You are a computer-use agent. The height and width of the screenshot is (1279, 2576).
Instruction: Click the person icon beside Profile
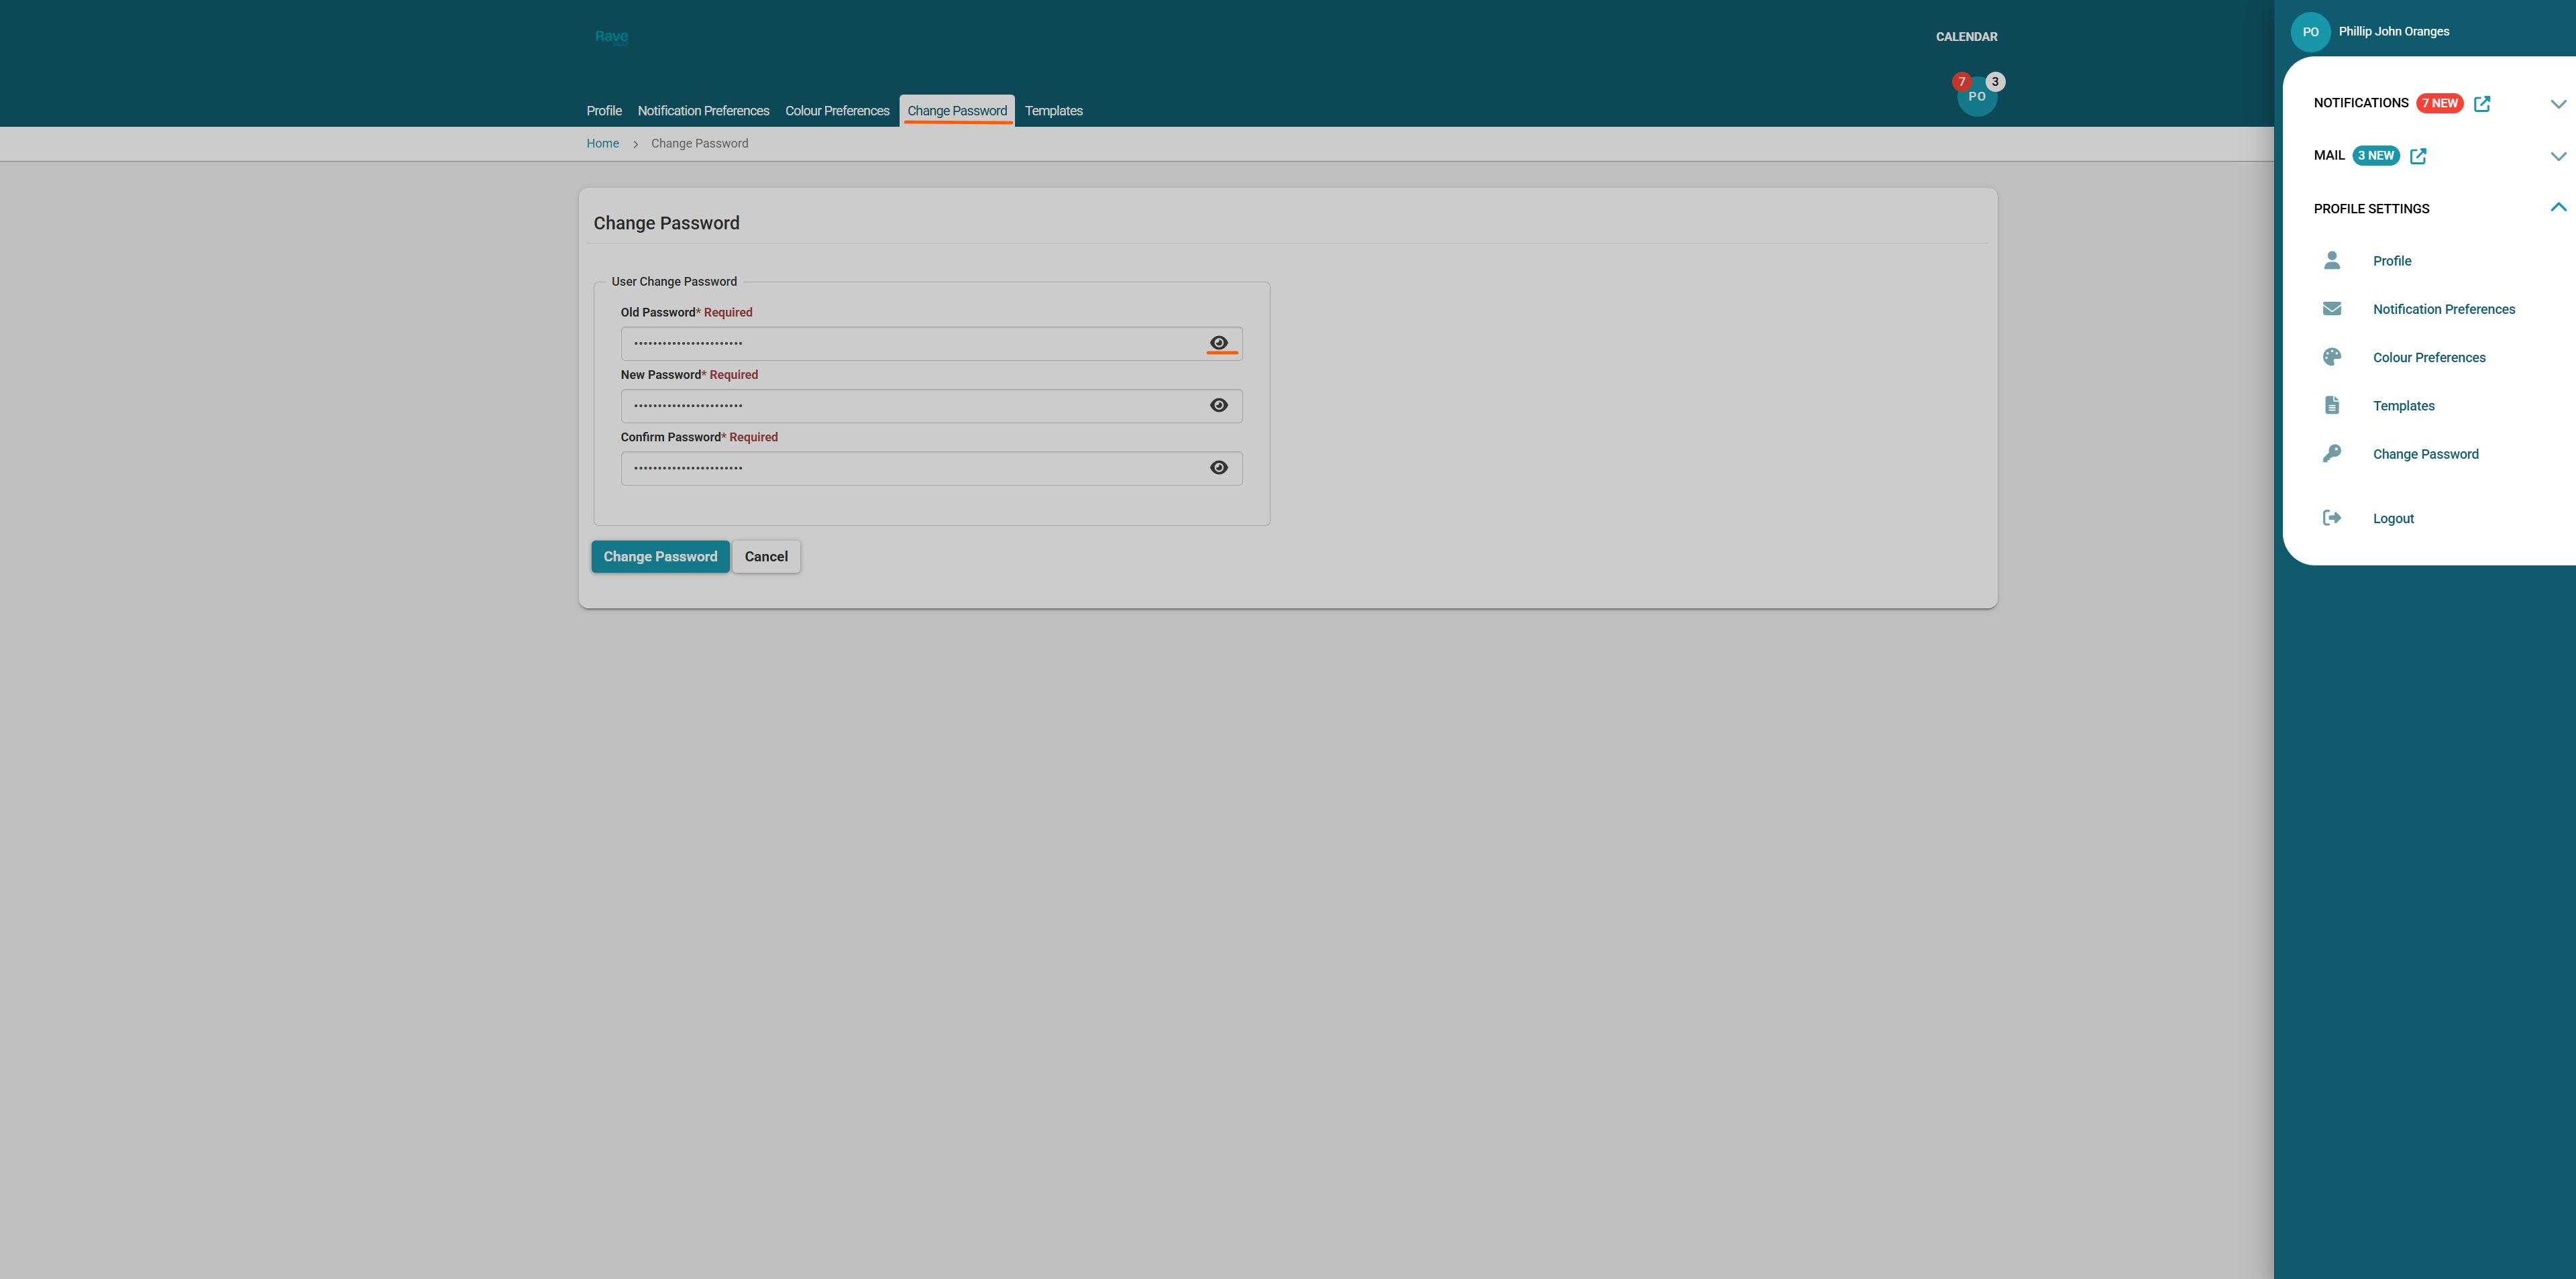pyautogui.click(x=2331, y=261)
